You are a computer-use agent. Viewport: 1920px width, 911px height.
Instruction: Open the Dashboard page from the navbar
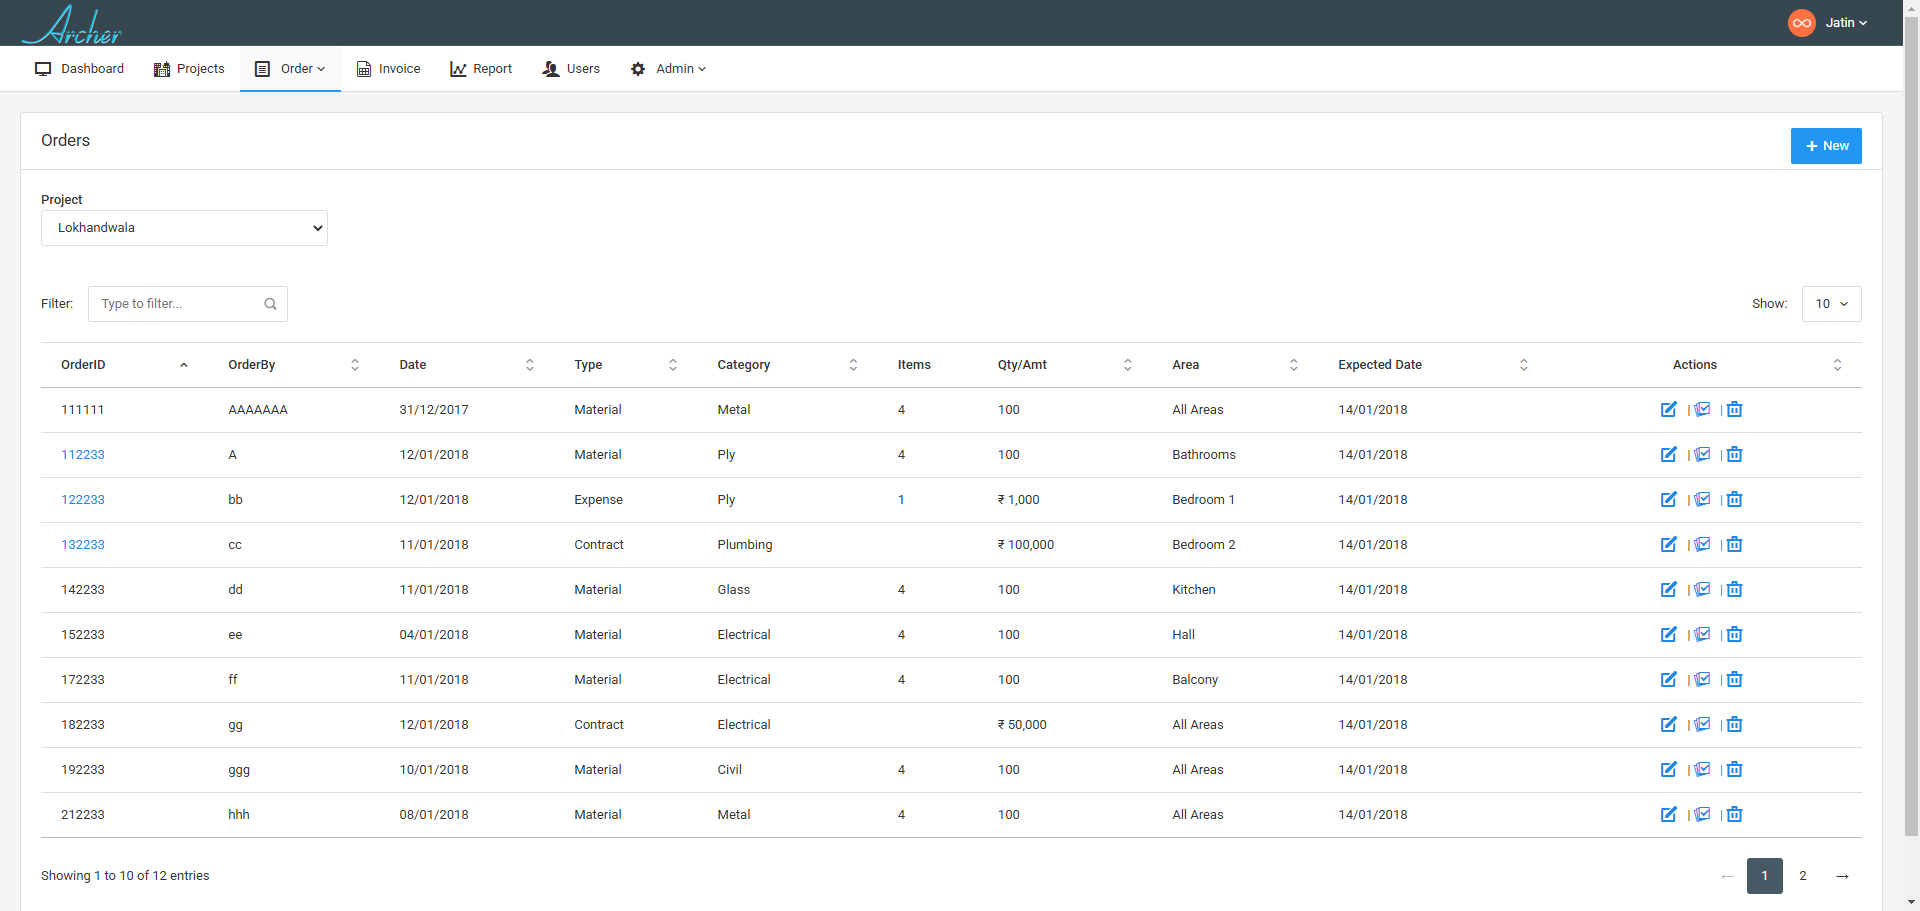[80, 69]
